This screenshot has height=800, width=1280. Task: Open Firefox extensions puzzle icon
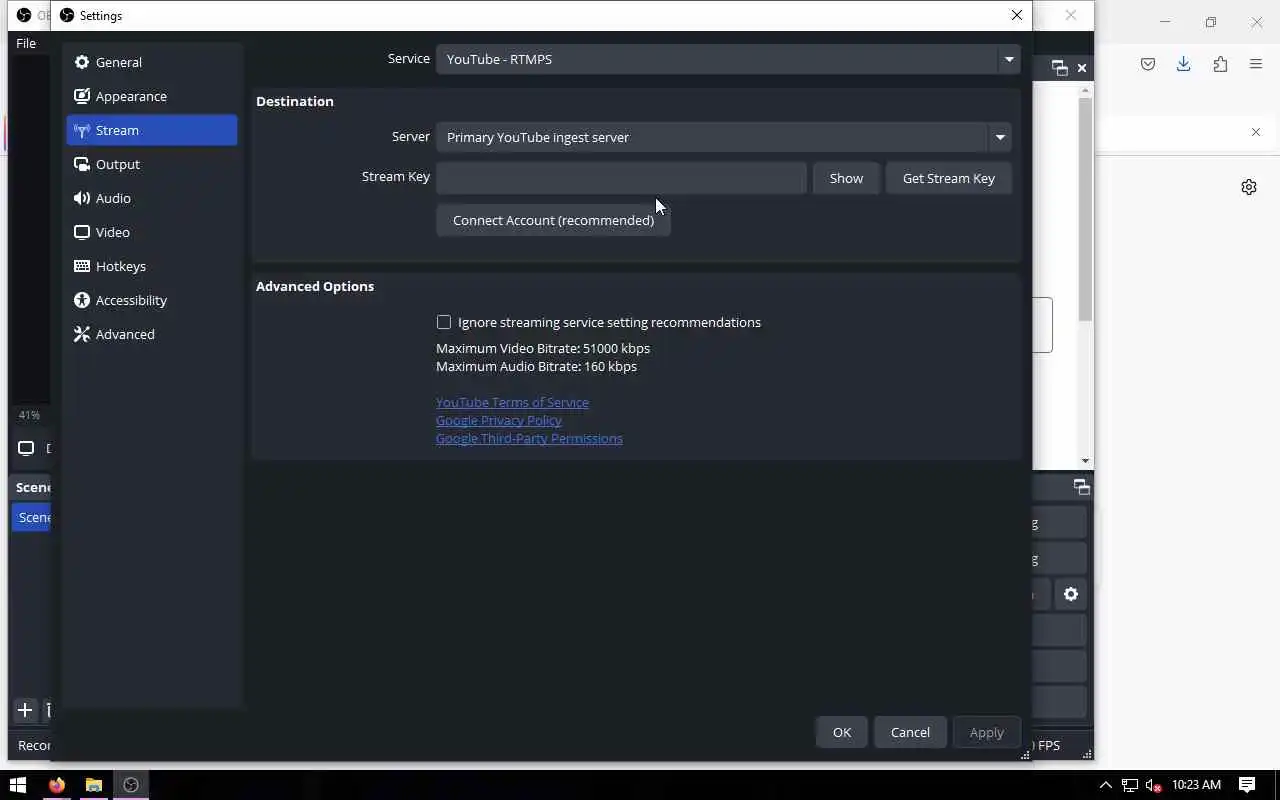tap(1220, 64)
